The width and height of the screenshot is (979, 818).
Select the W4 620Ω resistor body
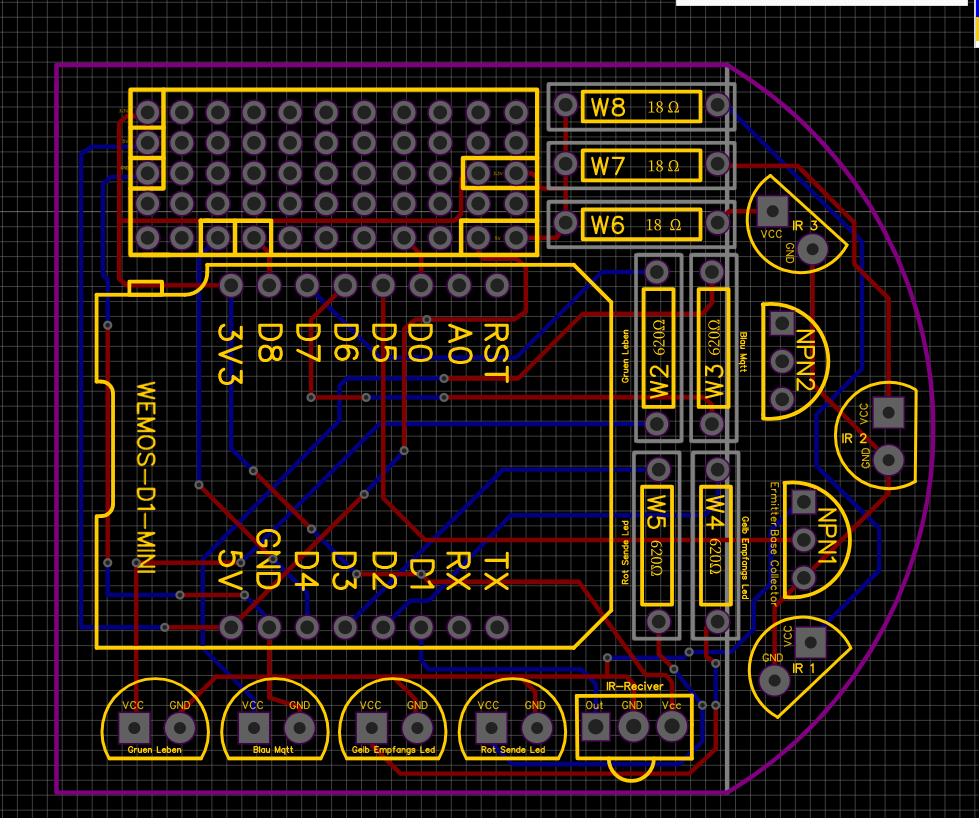click(715, 546)
